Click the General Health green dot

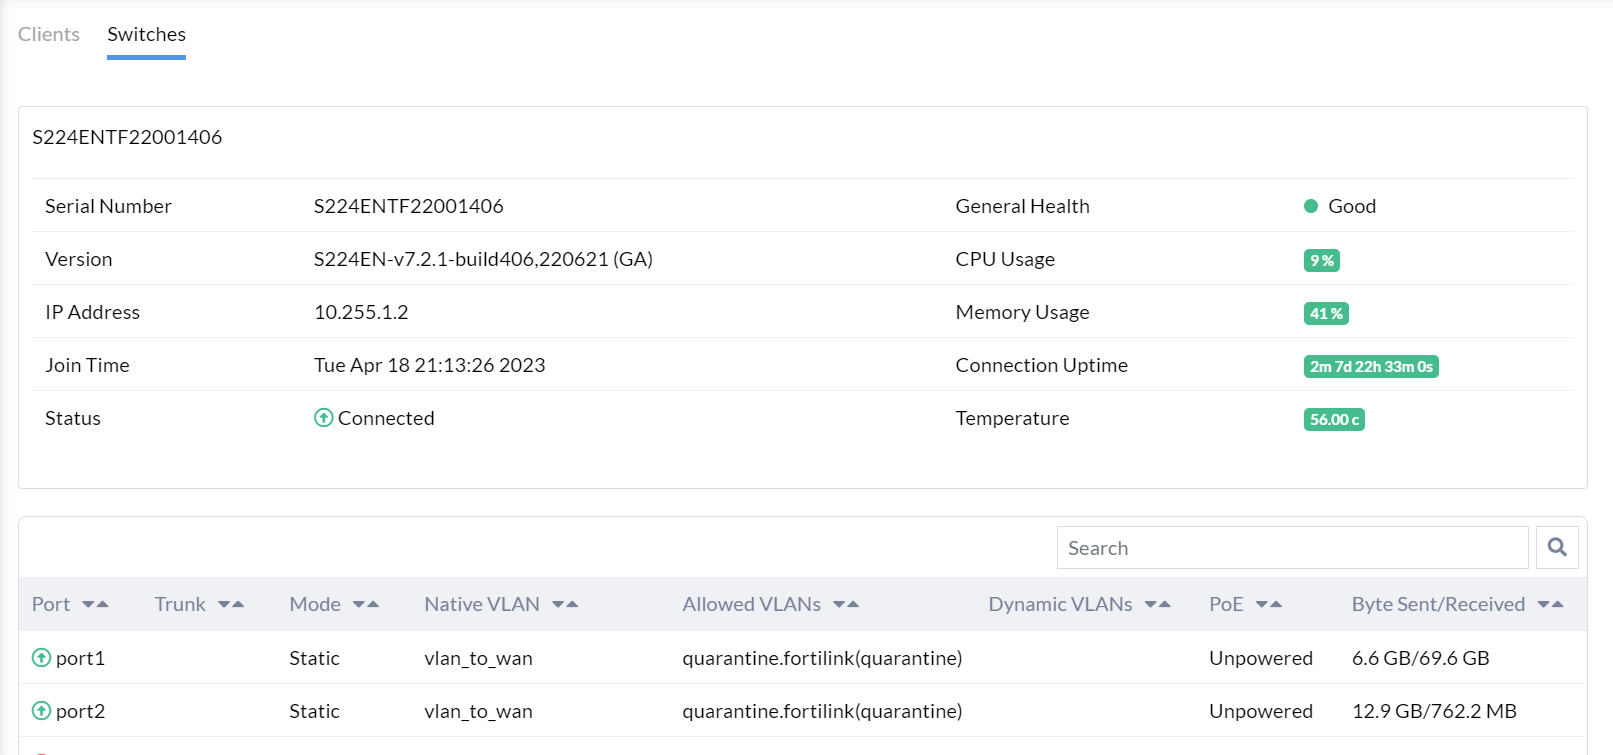1311,206
